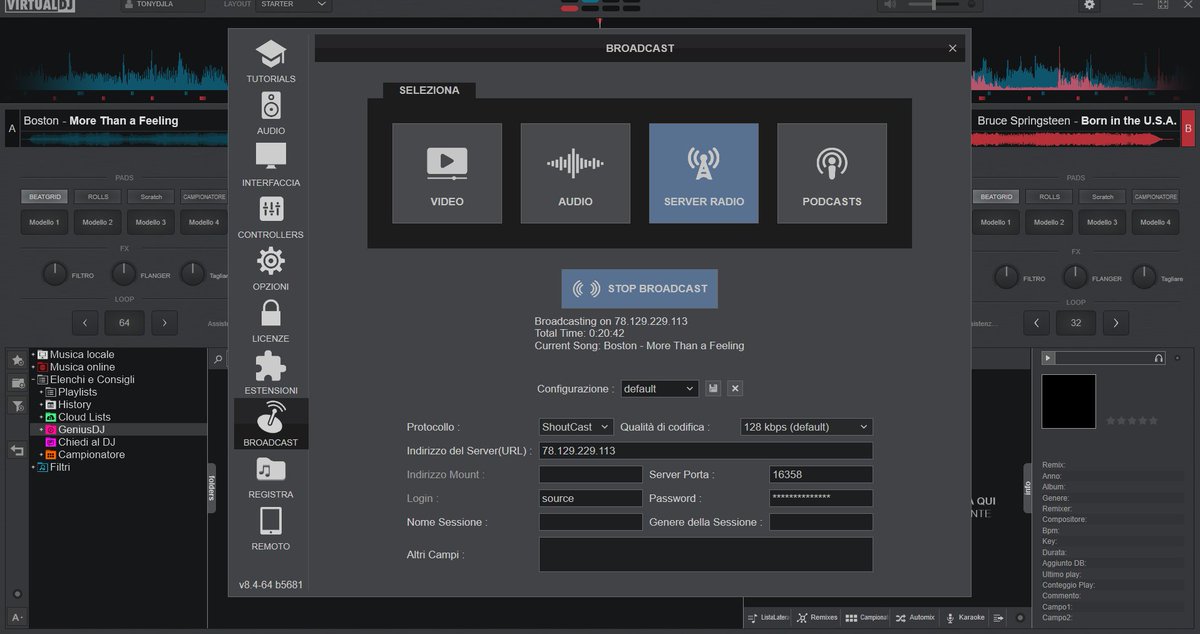The height and width of the screenshot is (634, 1200).
Task: Click the Server Porta input field
Action: pyautogui.click(x=821, y=475)
